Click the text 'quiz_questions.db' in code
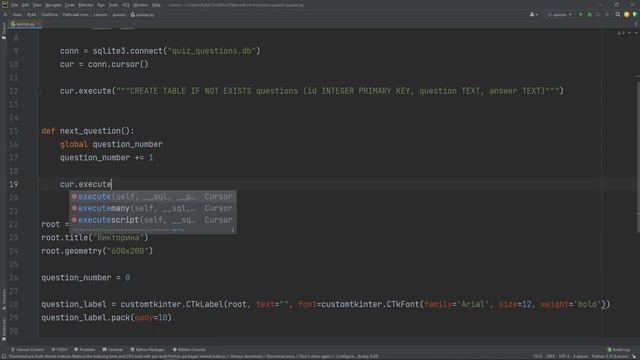 point(211,51)
